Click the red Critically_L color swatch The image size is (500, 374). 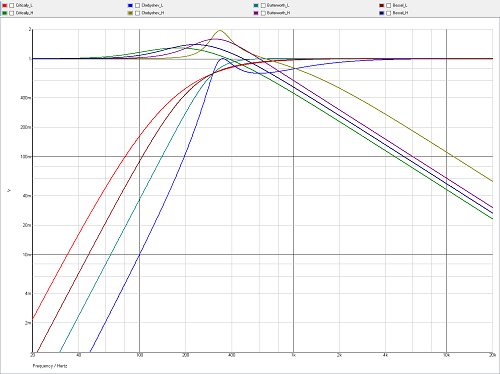5,6
